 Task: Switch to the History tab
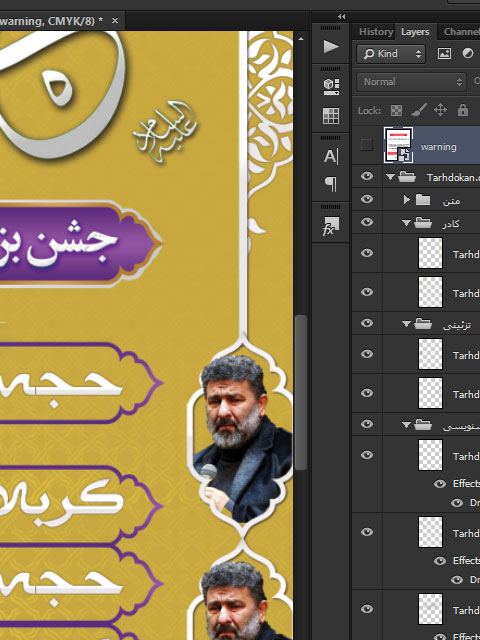(x=376, y=32)
